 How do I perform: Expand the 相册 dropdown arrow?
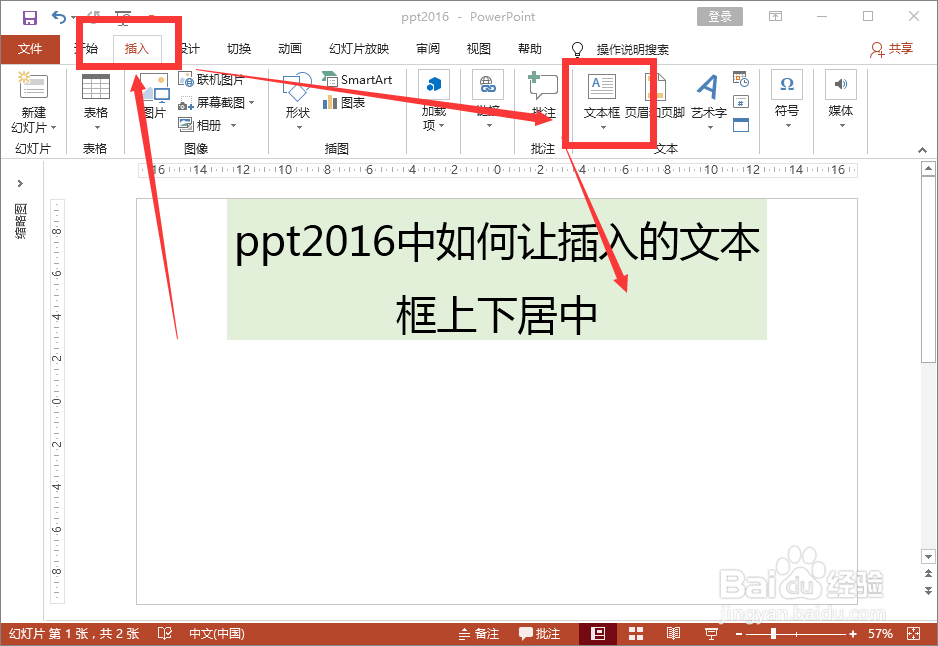click(233, 126)
